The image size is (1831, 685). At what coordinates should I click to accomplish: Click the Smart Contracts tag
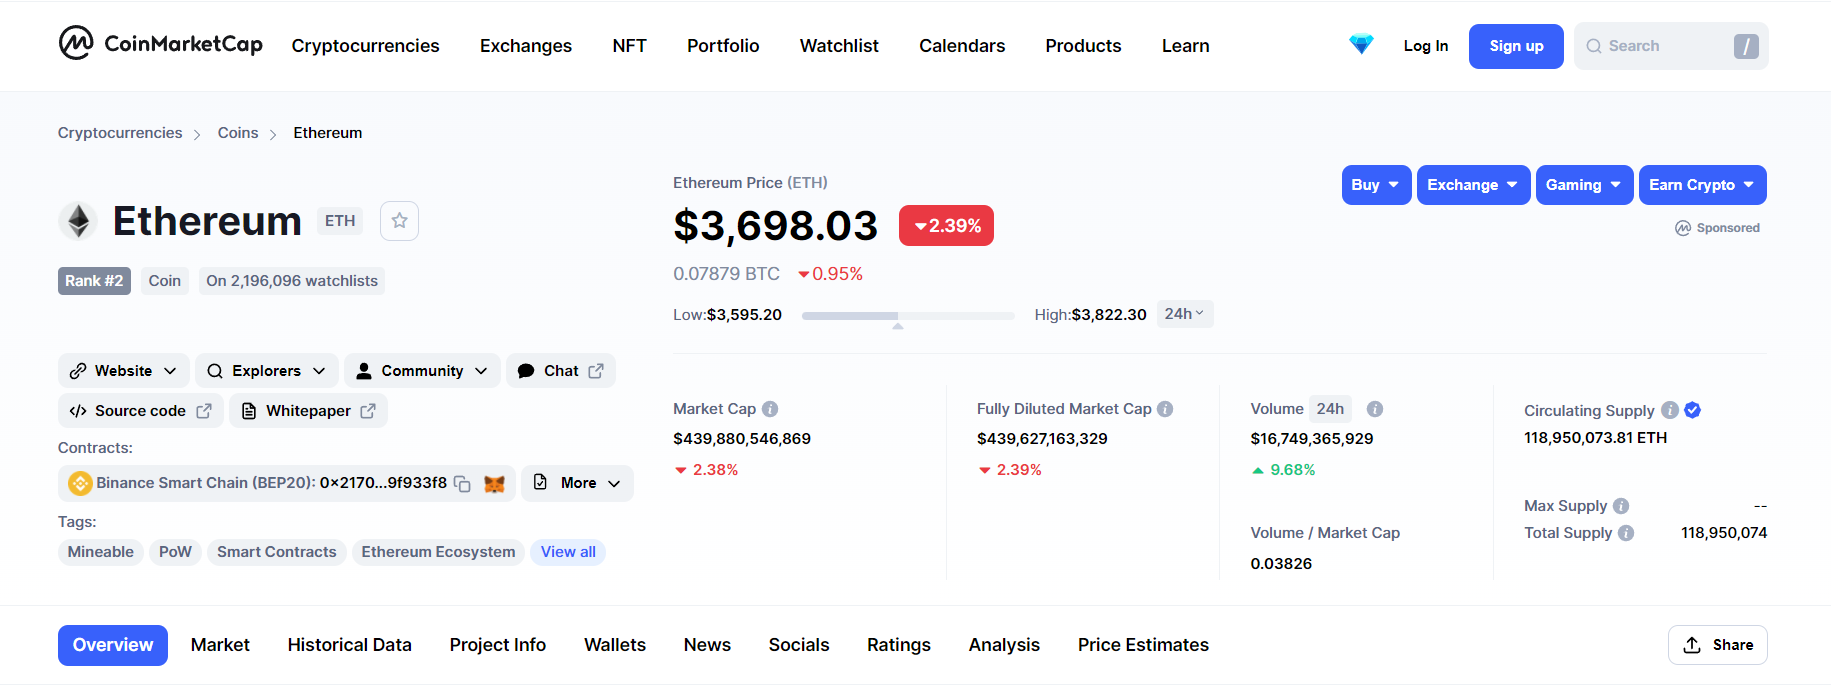(277, 552)
